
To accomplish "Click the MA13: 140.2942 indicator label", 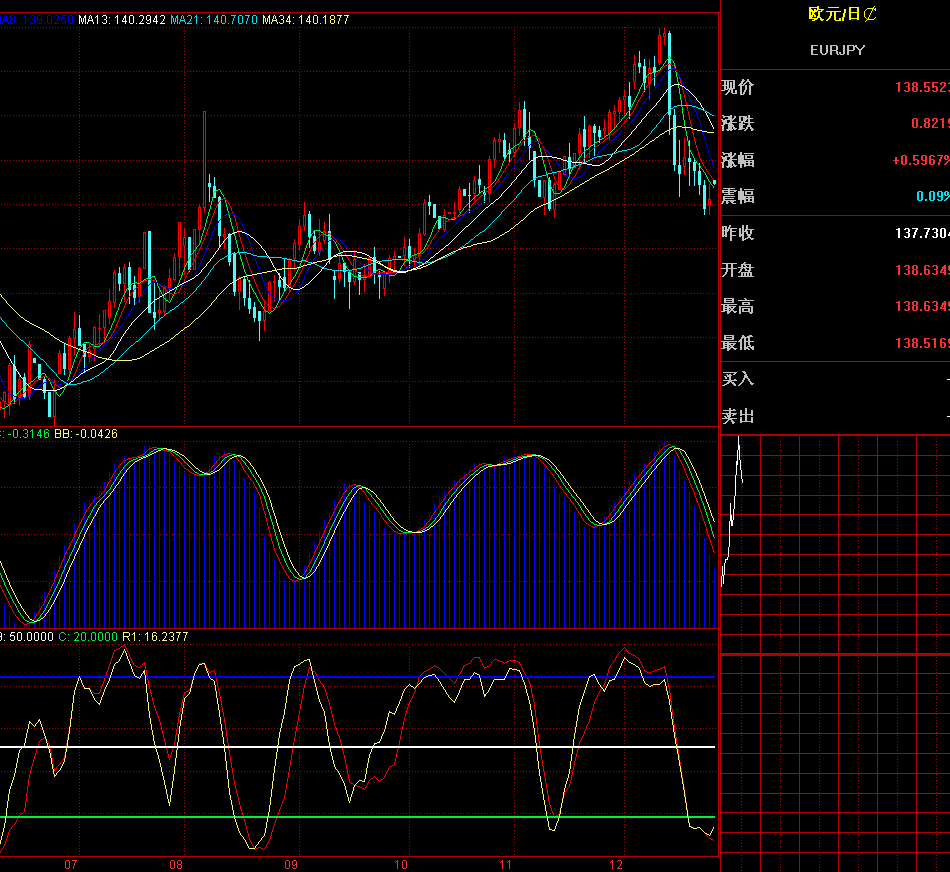I will (x=122, y=19).
